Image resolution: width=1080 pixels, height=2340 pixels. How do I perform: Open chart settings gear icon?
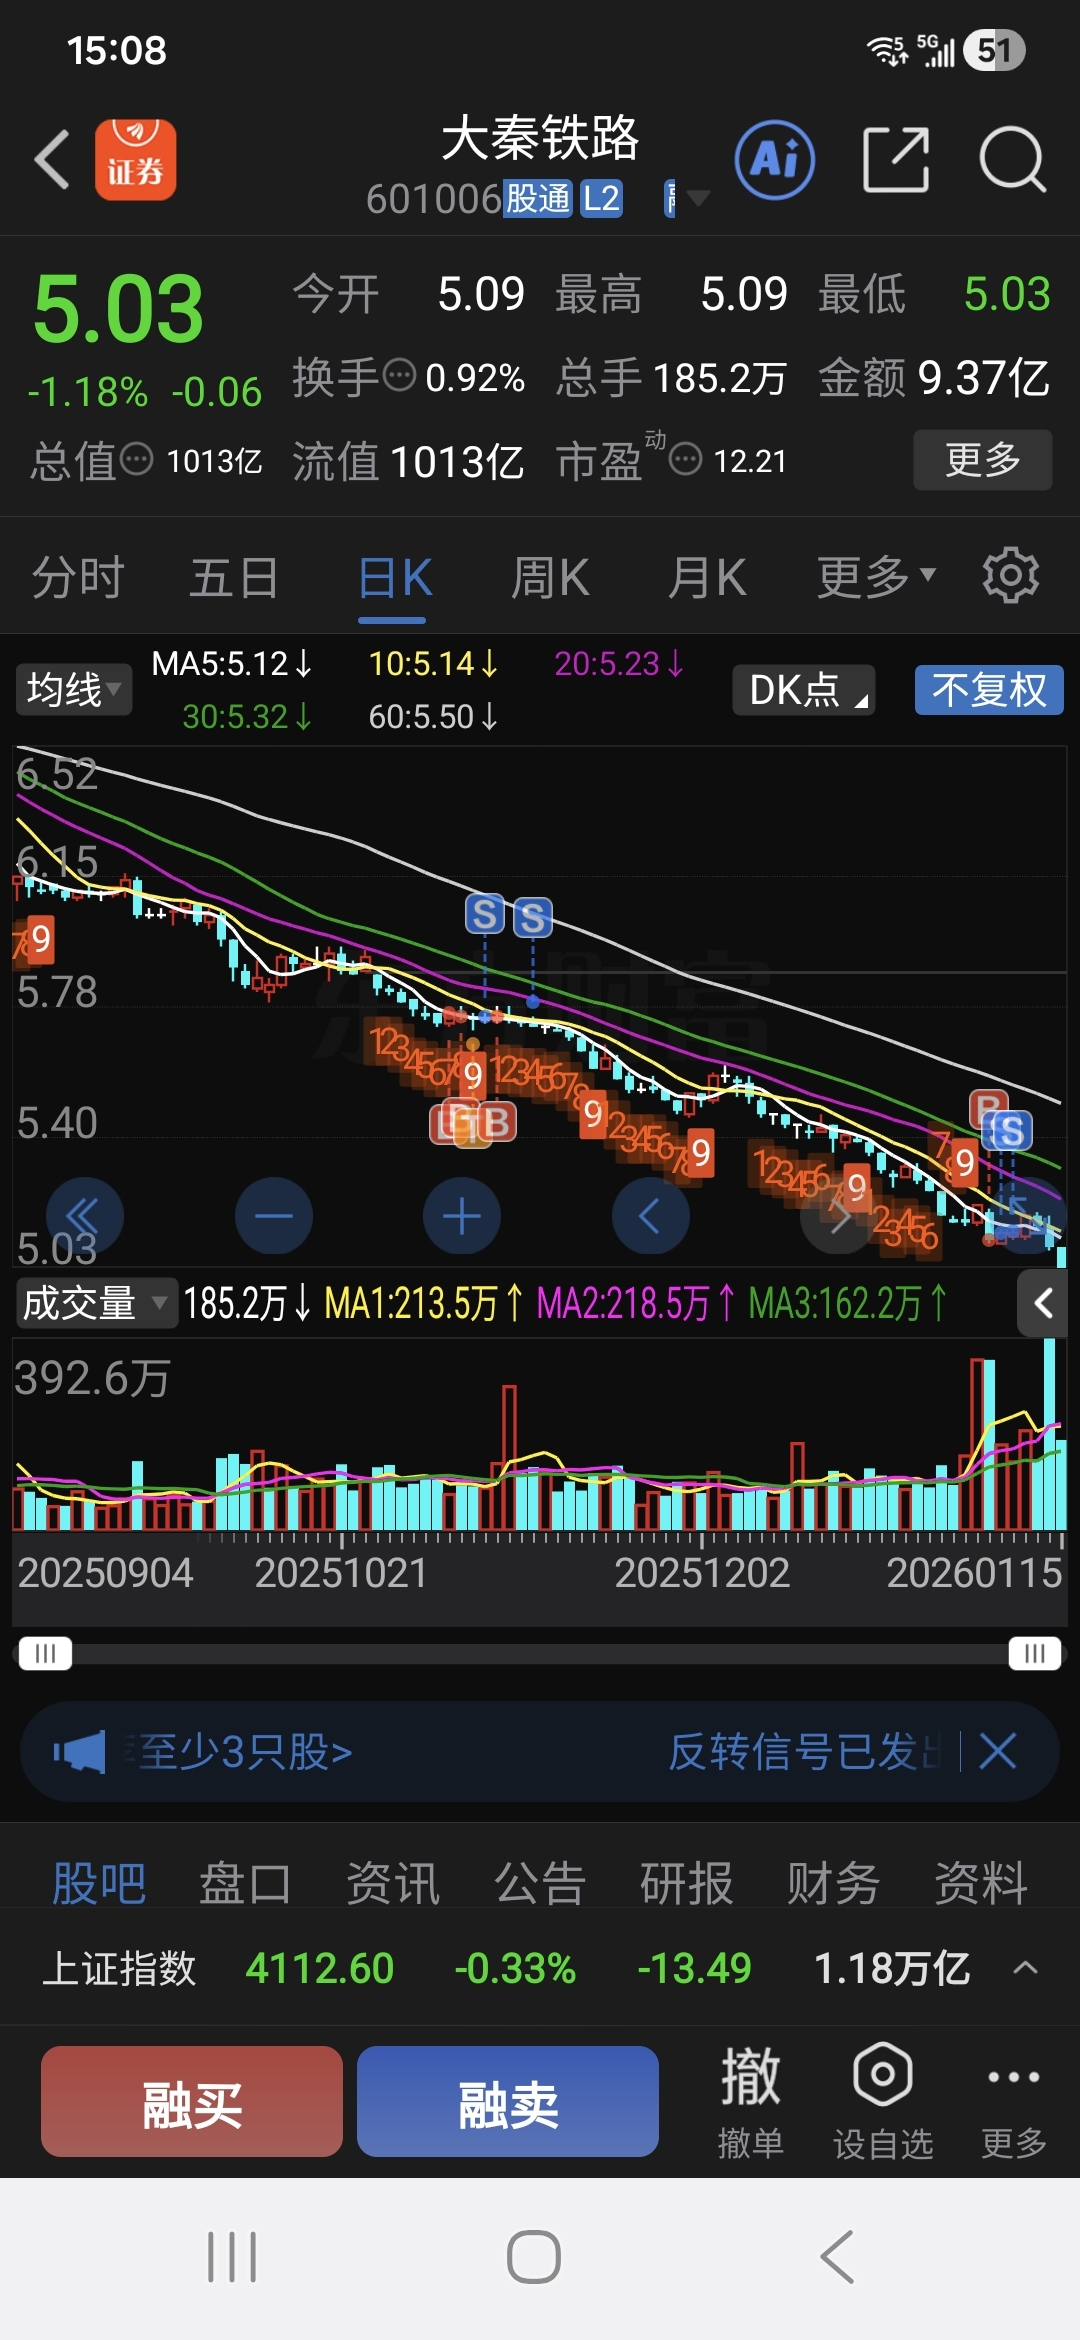pos(1011,575)
